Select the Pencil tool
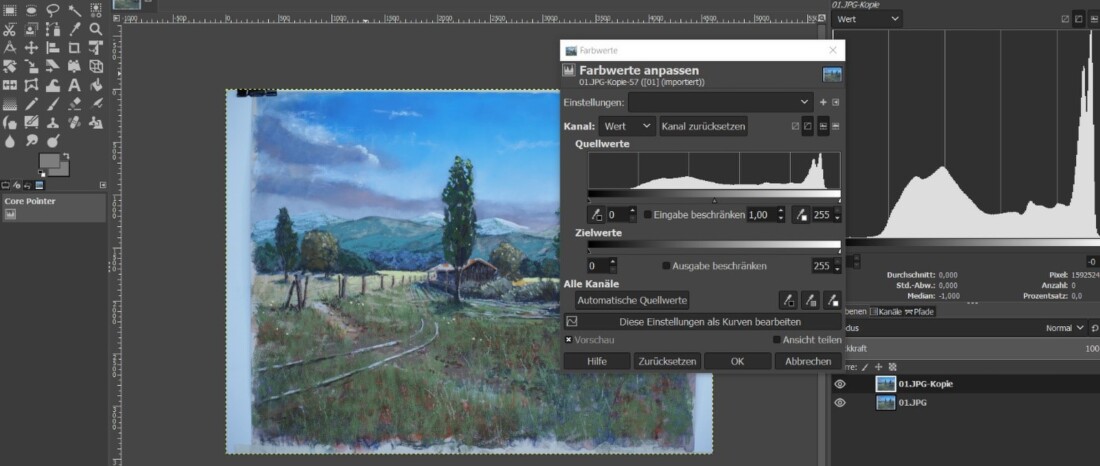This screenshot has width=1100, height=466. pyautogui.click(x=31, y=105)
